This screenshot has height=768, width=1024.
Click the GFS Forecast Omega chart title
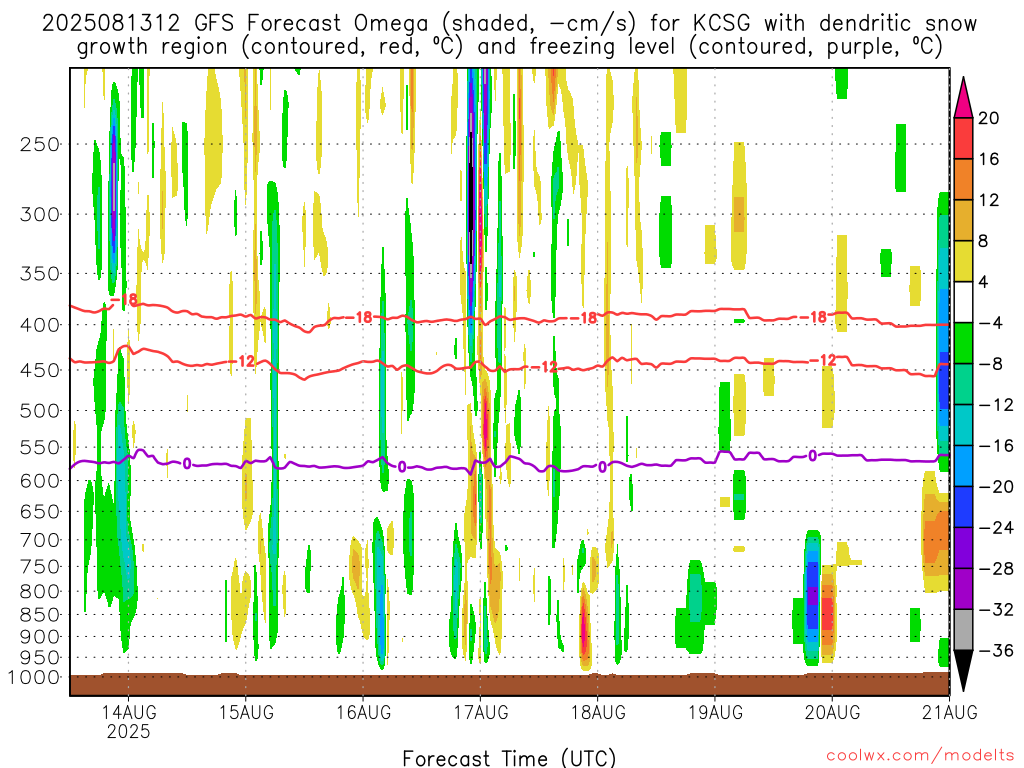509,35
